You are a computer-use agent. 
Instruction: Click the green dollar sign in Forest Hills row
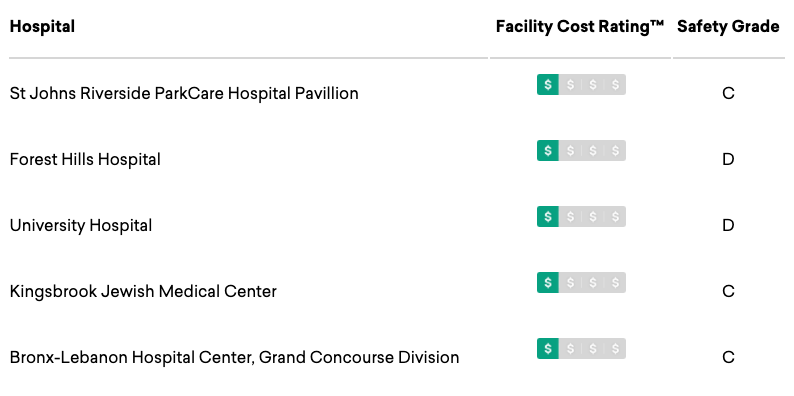pos(548,150)
